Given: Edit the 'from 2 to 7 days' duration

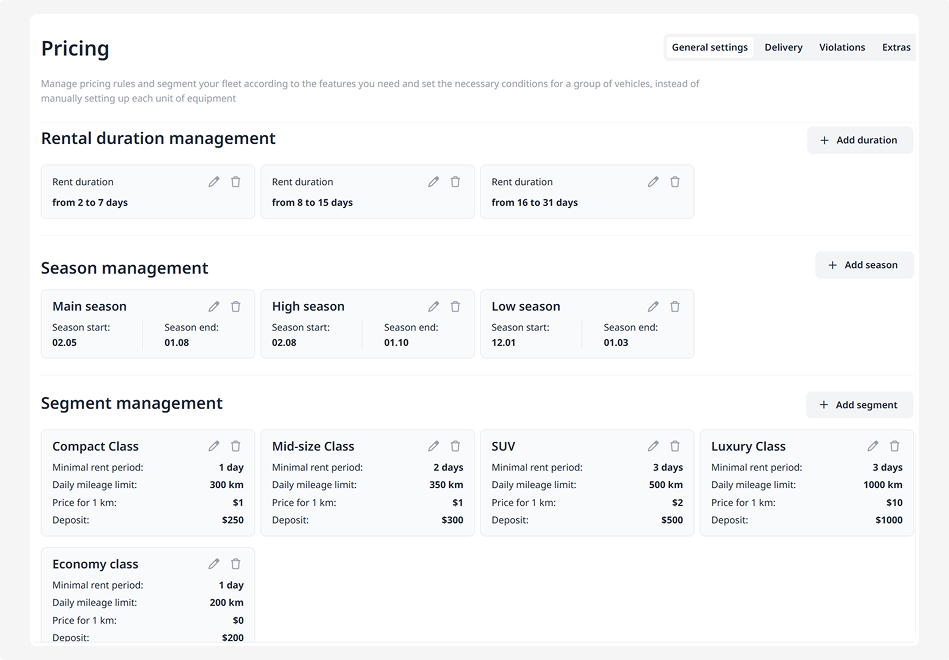Looking at the screenshot, I should click(214, 182).
